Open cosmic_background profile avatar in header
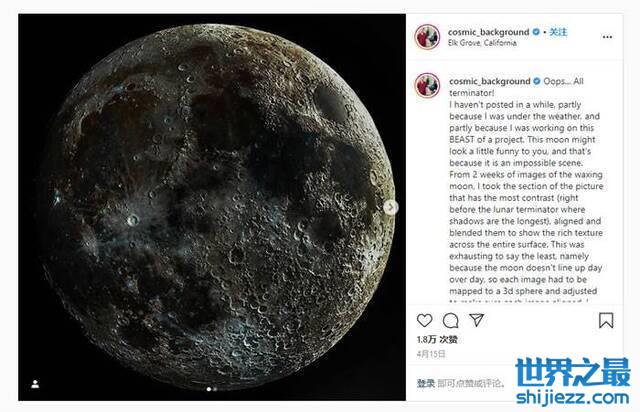This screenshot has width=640, height=412. click(x=427, y=37)
